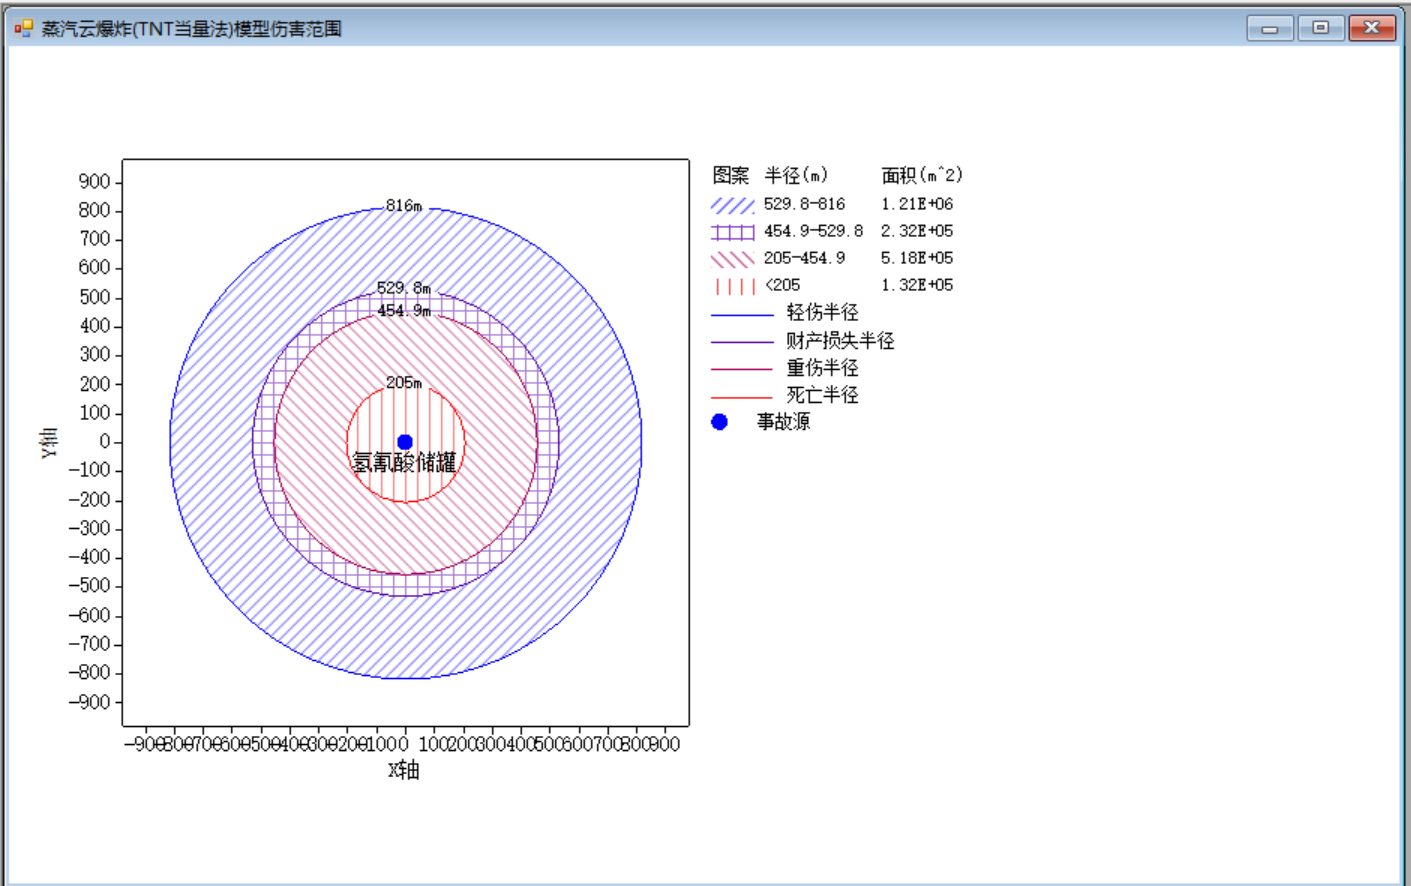
Task: Click the blue dot legend marker for 事故源
Action: [719, 422]
